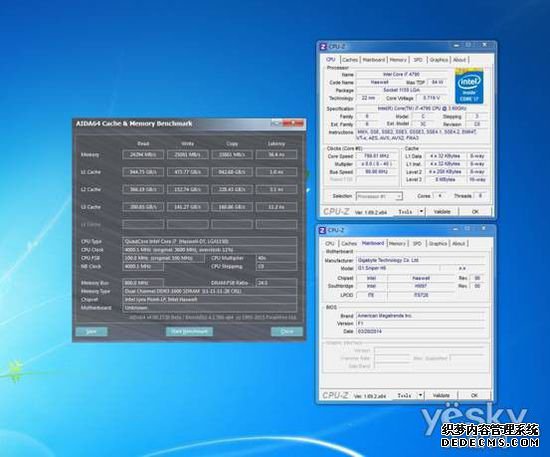Click the Core Speed value in CPU-Z
This screenshot has height=457, width=550.
pos(376,156)
